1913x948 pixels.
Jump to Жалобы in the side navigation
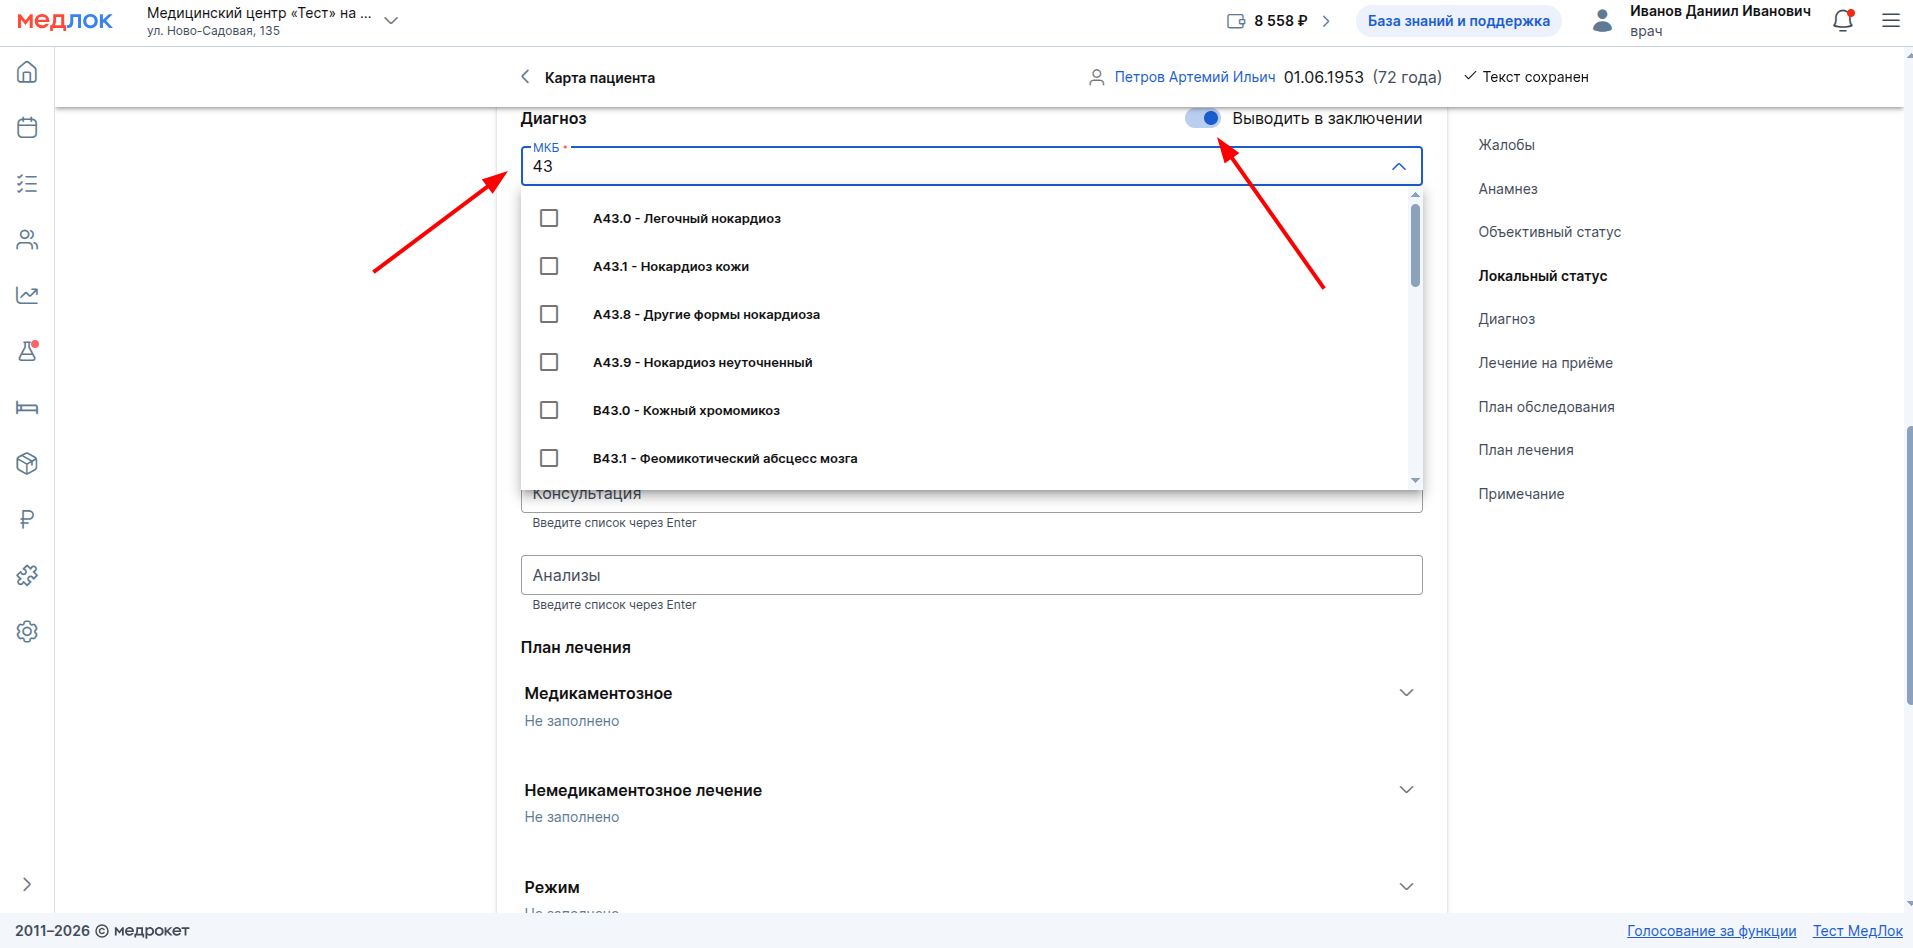coord(1506,145)
